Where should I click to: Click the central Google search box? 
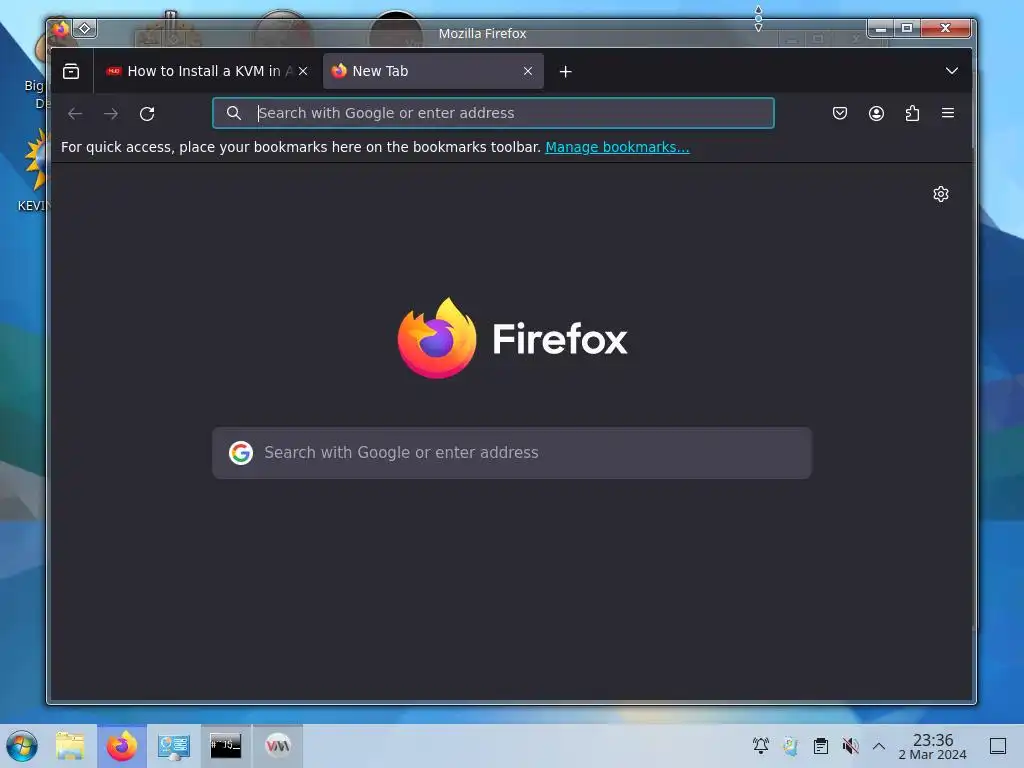(512, 453)
